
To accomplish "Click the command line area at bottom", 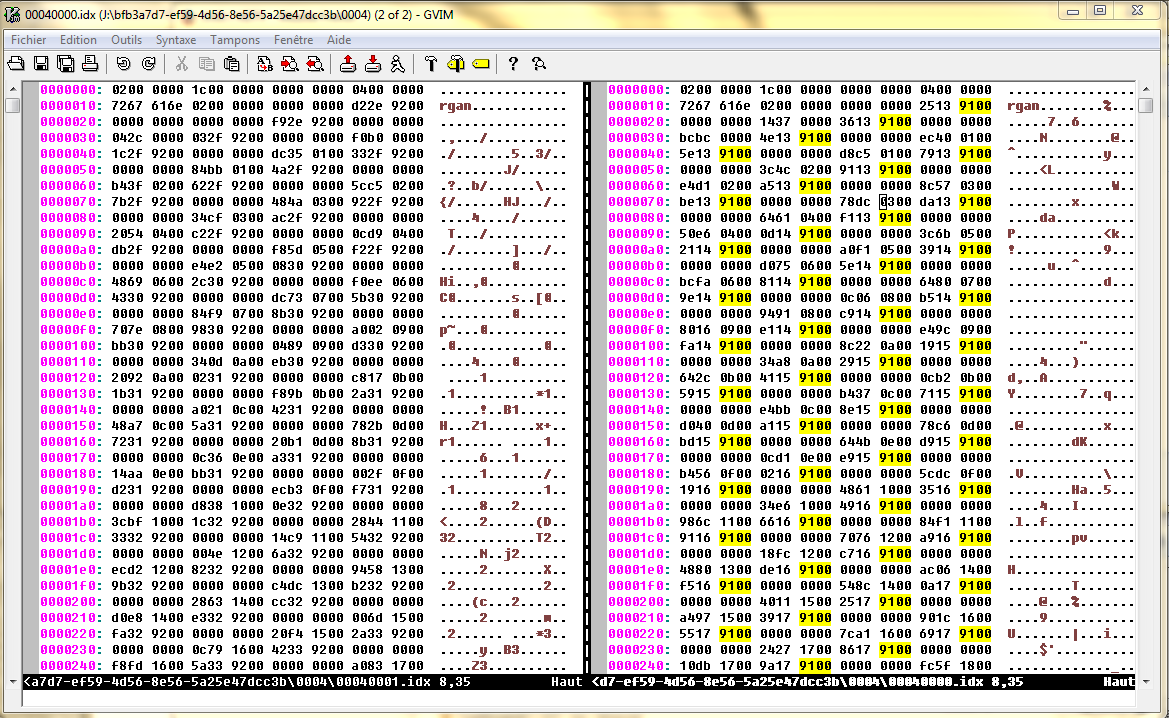I will pyautogui.click(x=579, y=698).
